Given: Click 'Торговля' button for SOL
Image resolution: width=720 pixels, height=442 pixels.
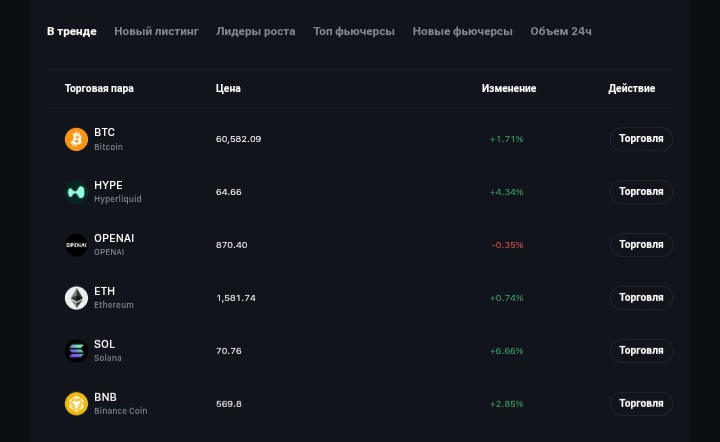Looking at the screenshot, I should tap(641, 351).
